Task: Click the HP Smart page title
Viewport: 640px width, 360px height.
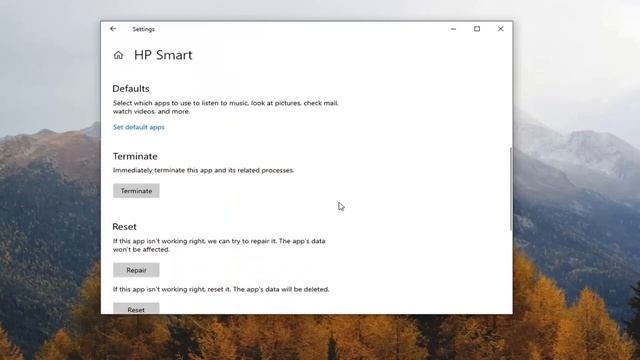Action: (x=163, y=55)
